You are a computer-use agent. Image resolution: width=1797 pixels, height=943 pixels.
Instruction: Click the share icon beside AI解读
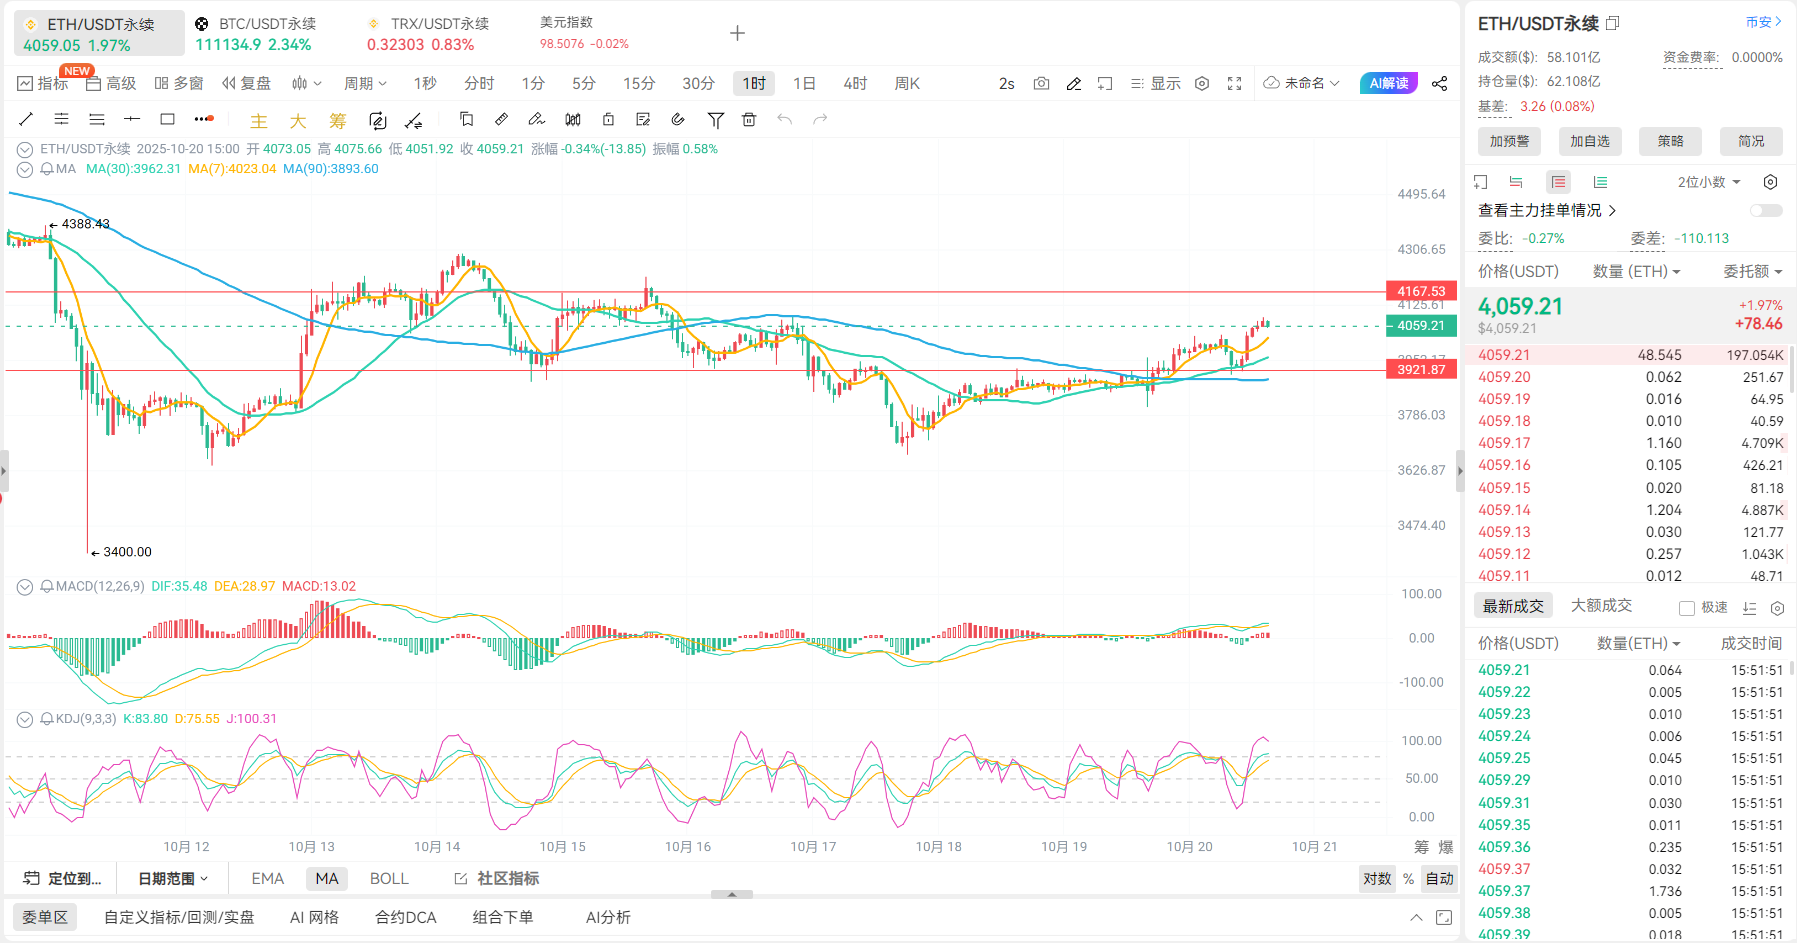[x=1439, y=84]
